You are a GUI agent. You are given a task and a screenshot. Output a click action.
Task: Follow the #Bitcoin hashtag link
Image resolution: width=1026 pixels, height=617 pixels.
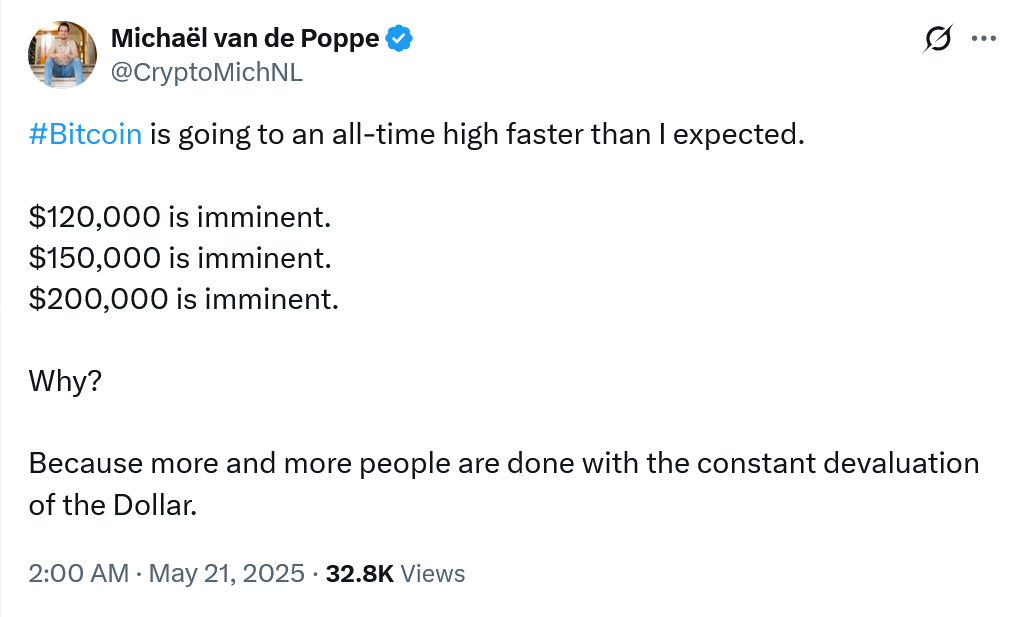85,134
